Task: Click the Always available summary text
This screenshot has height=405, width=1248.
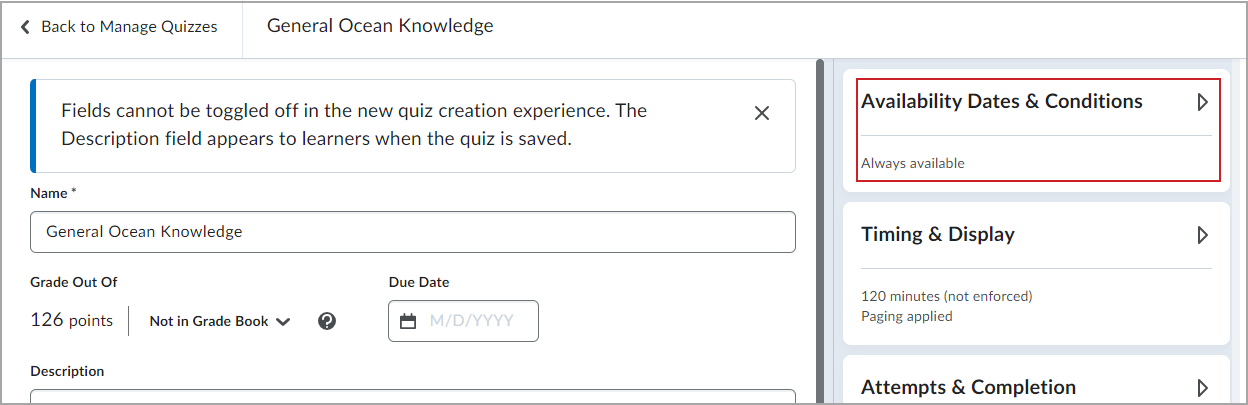Action: (x=913, y=163)
